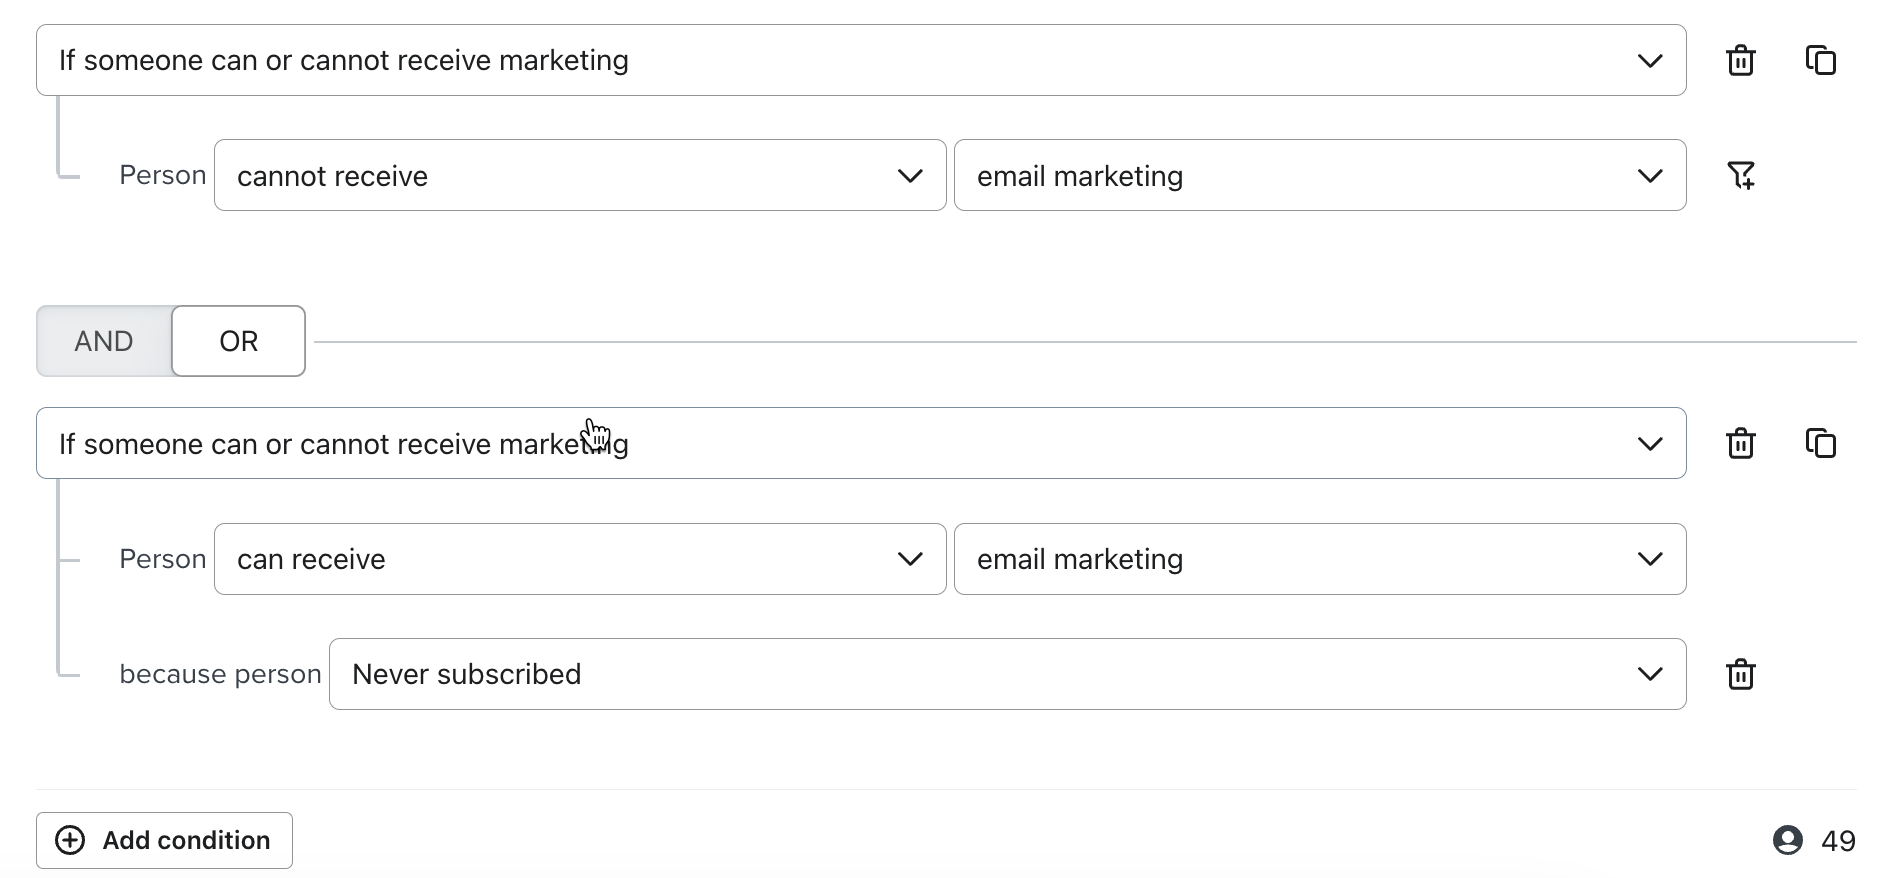Switch condition logic to AND
This screenshot has height=878, width=1888.
tap(104, 342)
